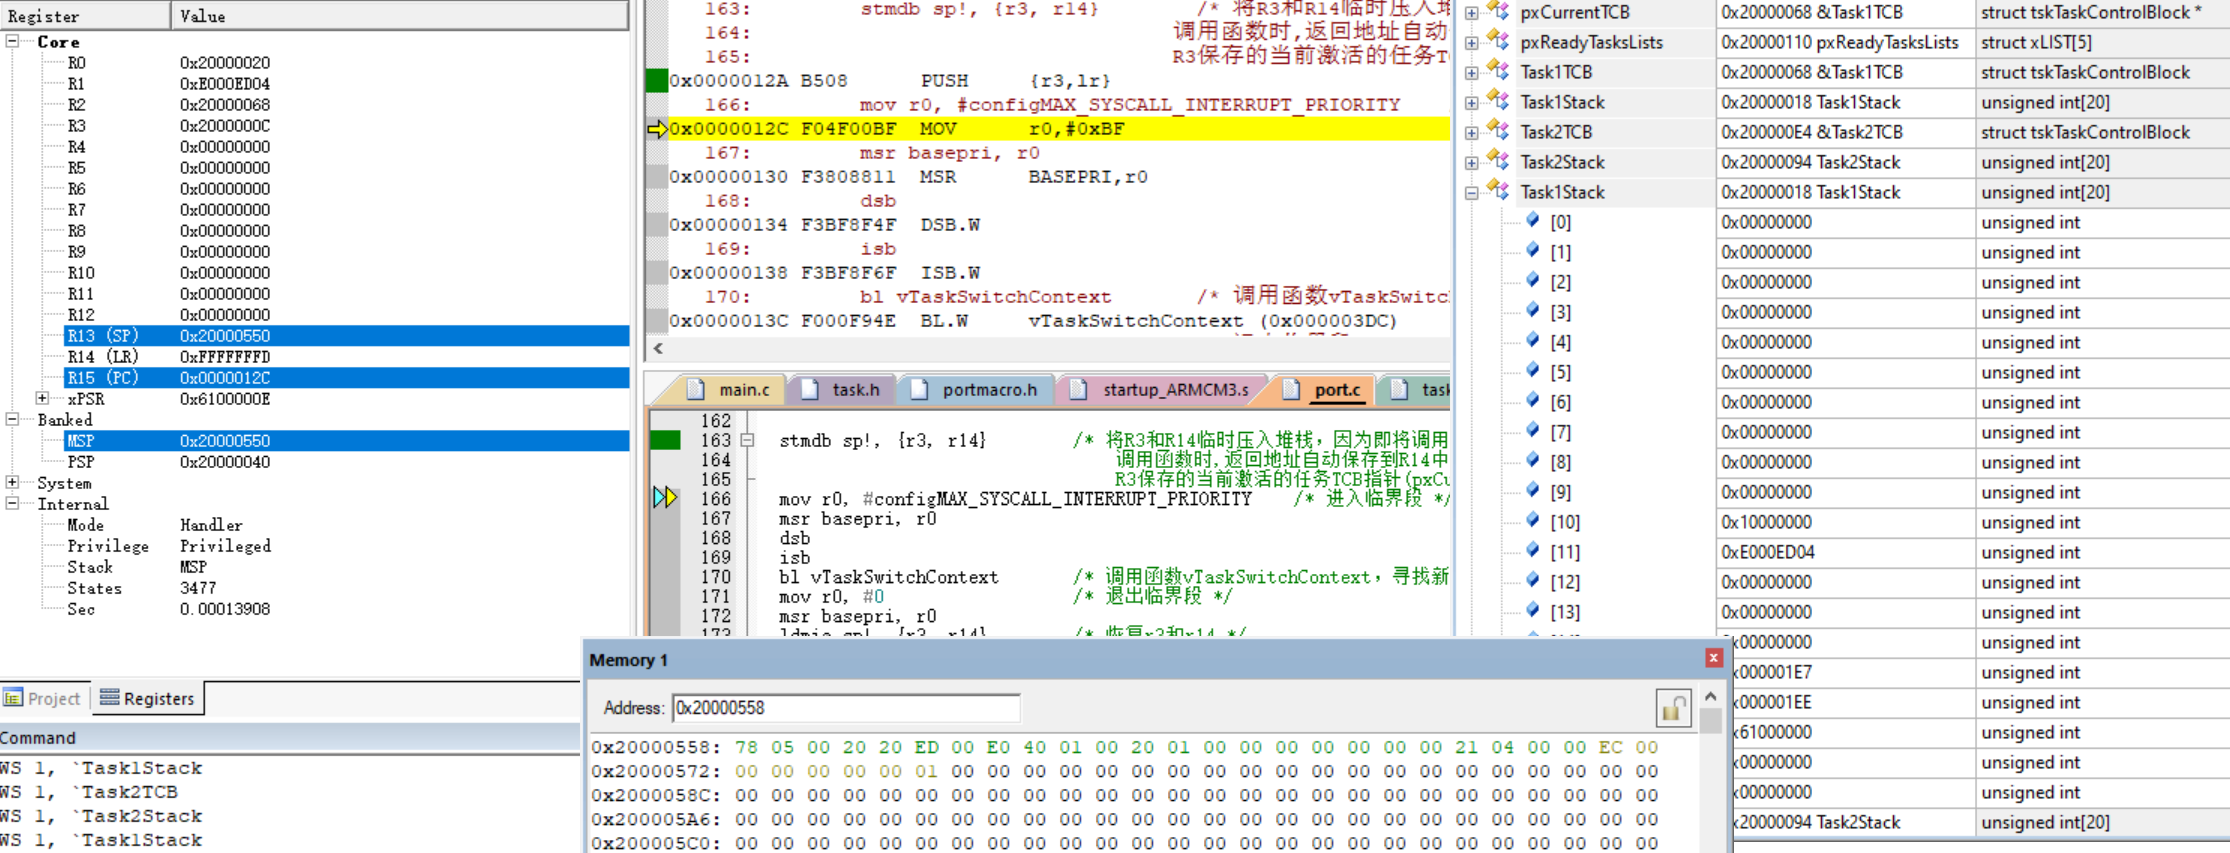Select the Registers panel tab
The height and width of the screenshot is (853, 2230).
[148, 698]
